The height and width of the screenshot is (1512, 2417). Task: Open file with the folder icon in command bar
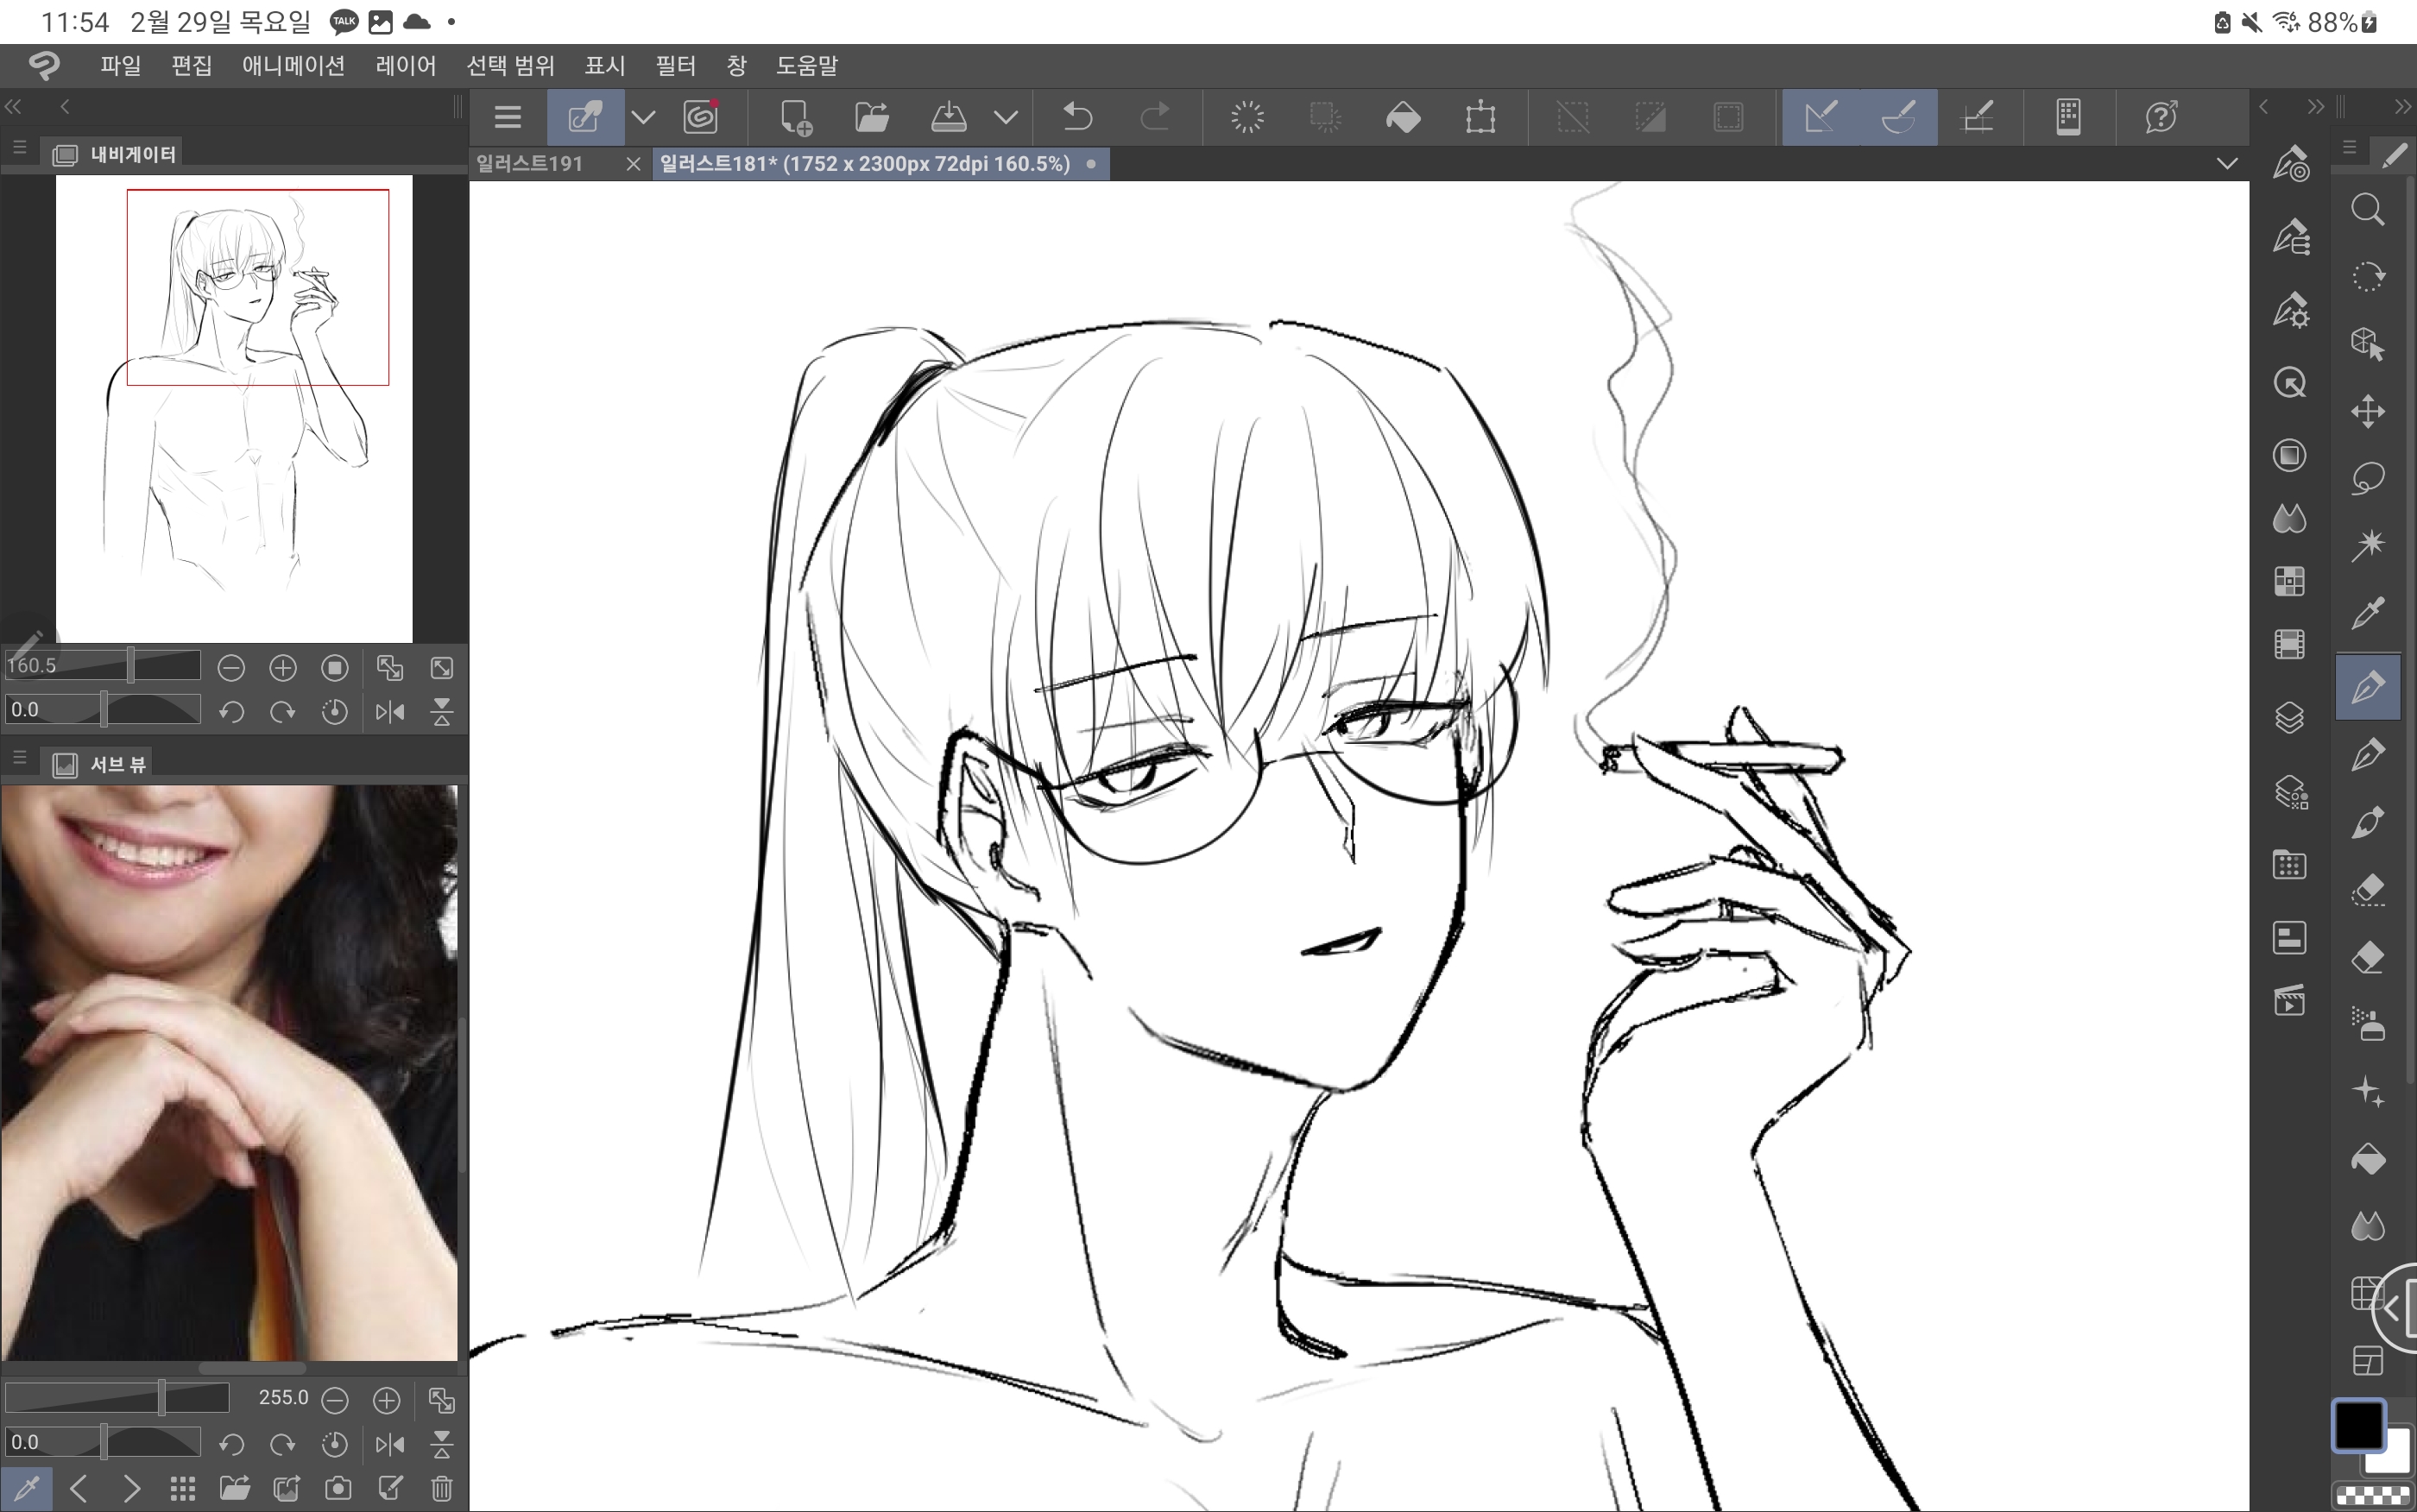(871, 117)
